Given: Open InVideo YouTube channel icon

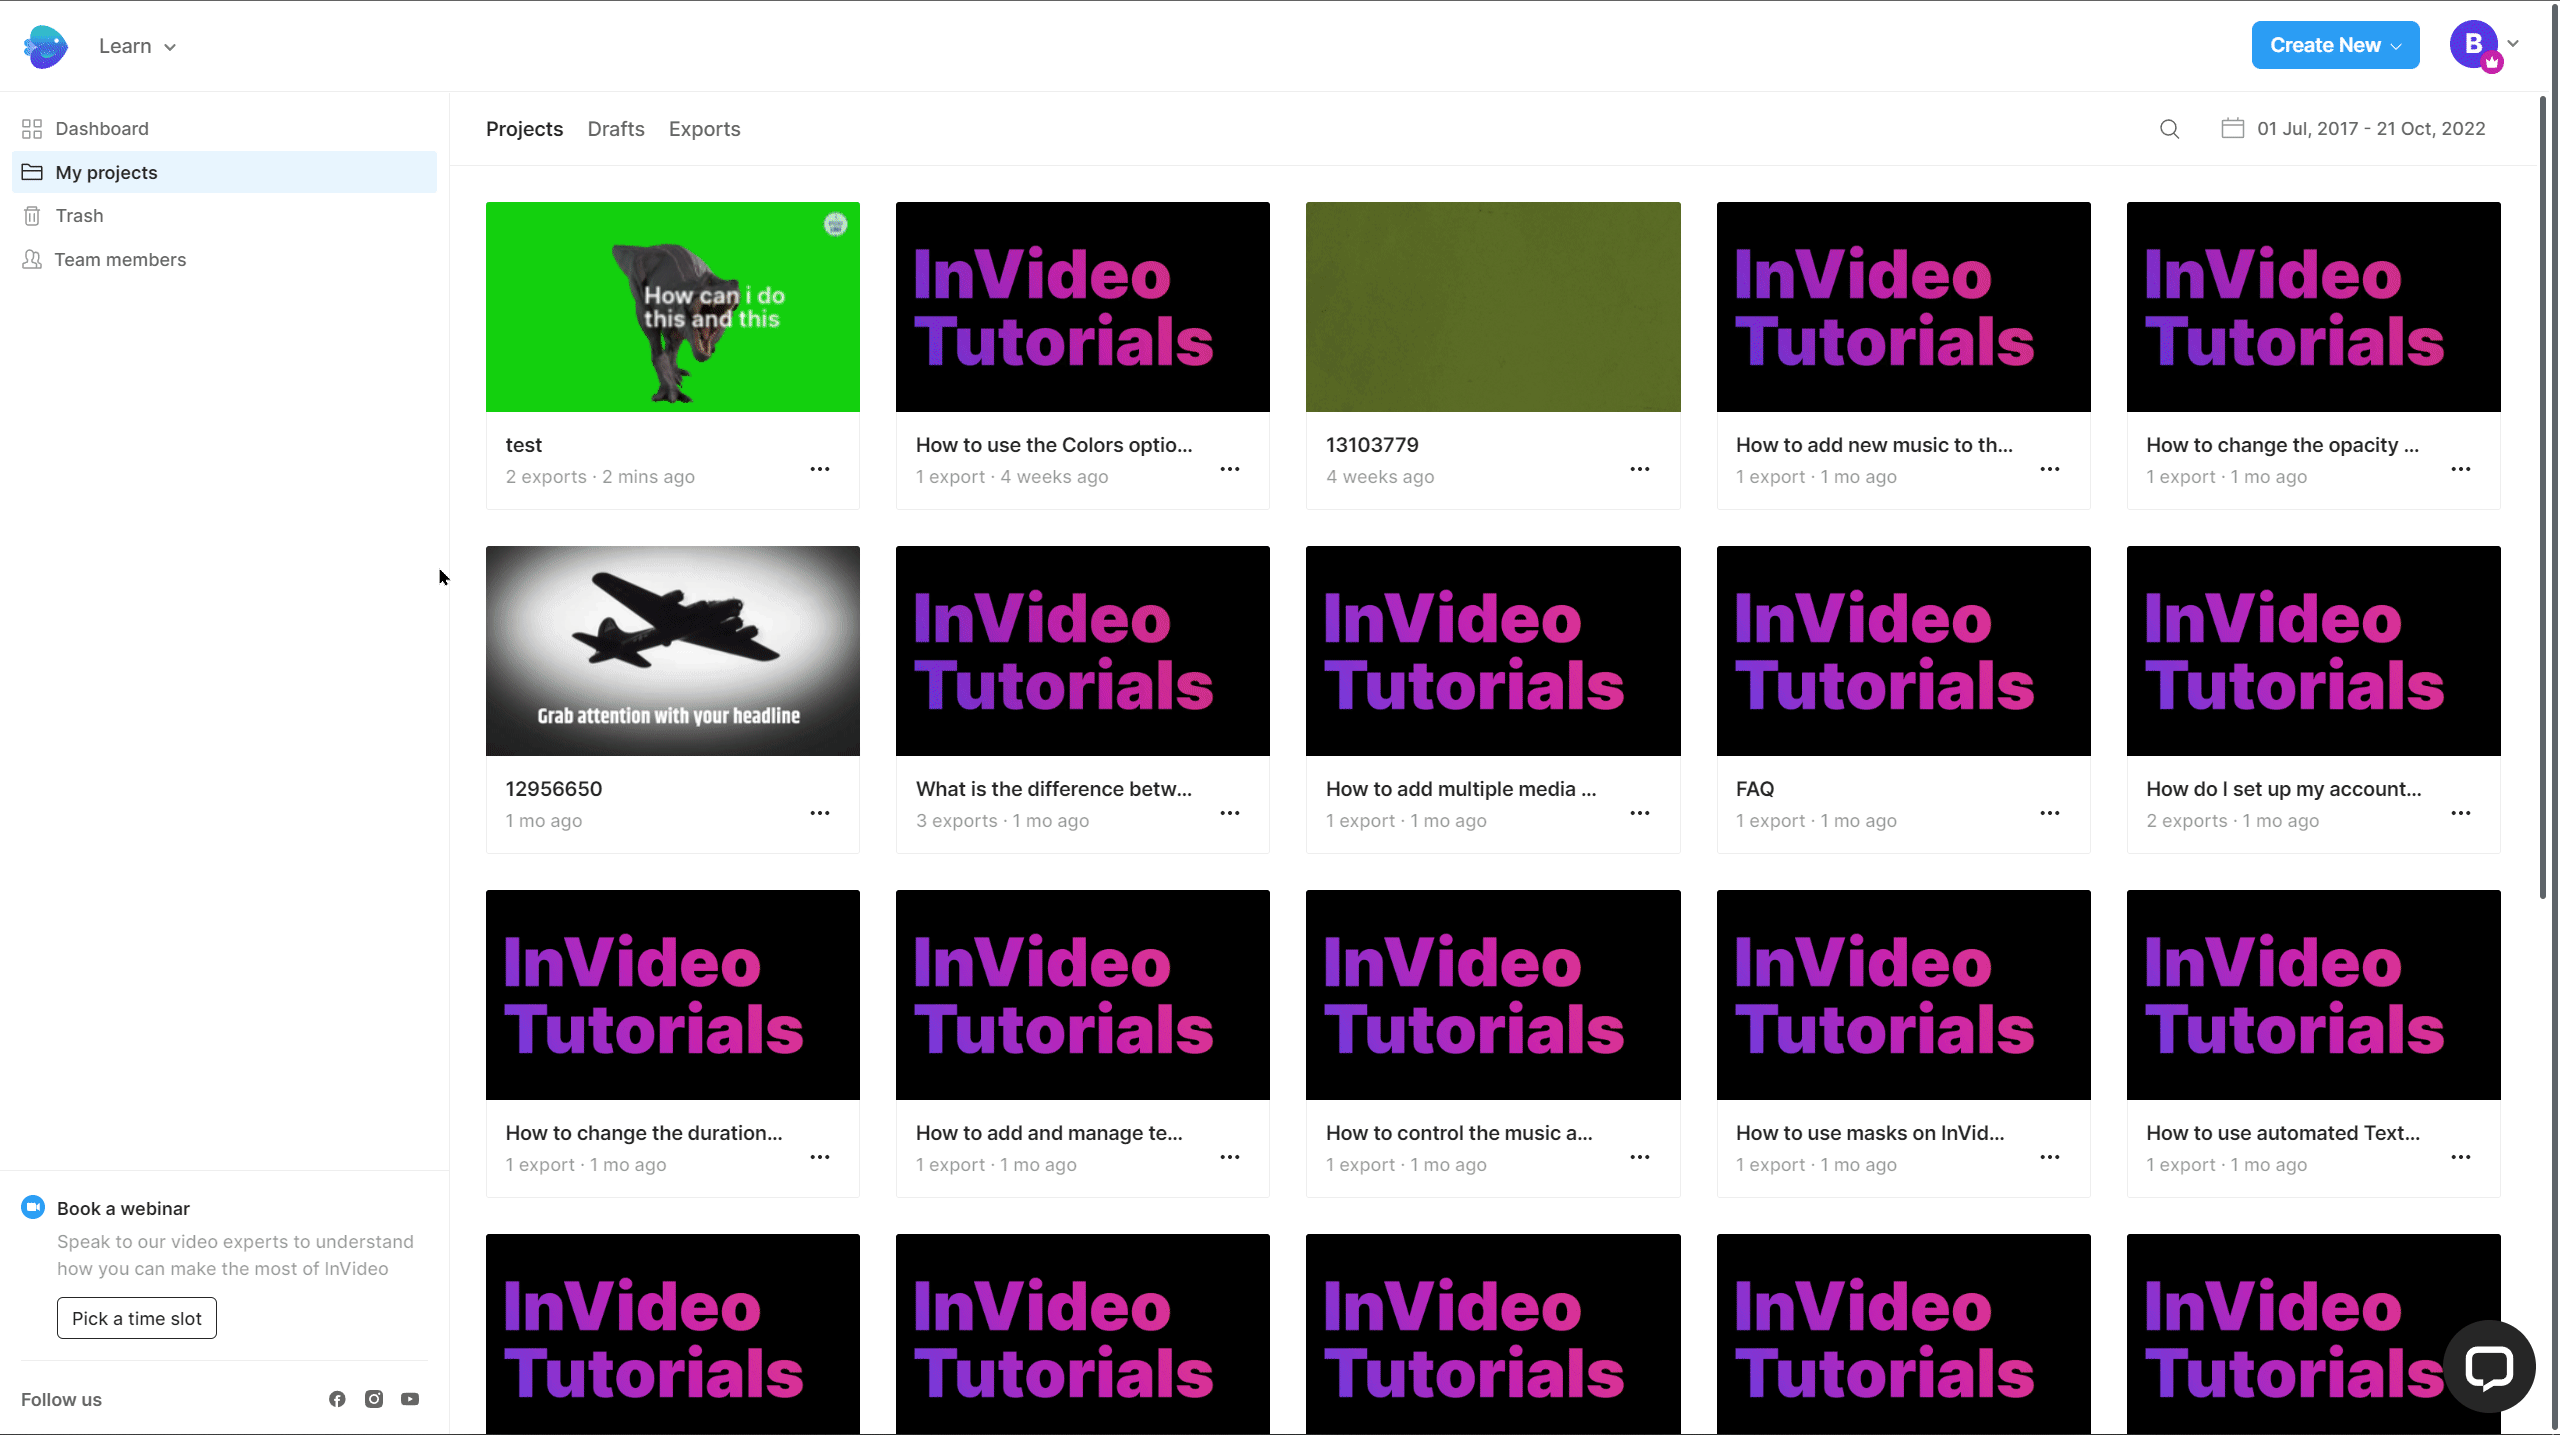Looking at the screenshot, I should (x=410, y=1399).
